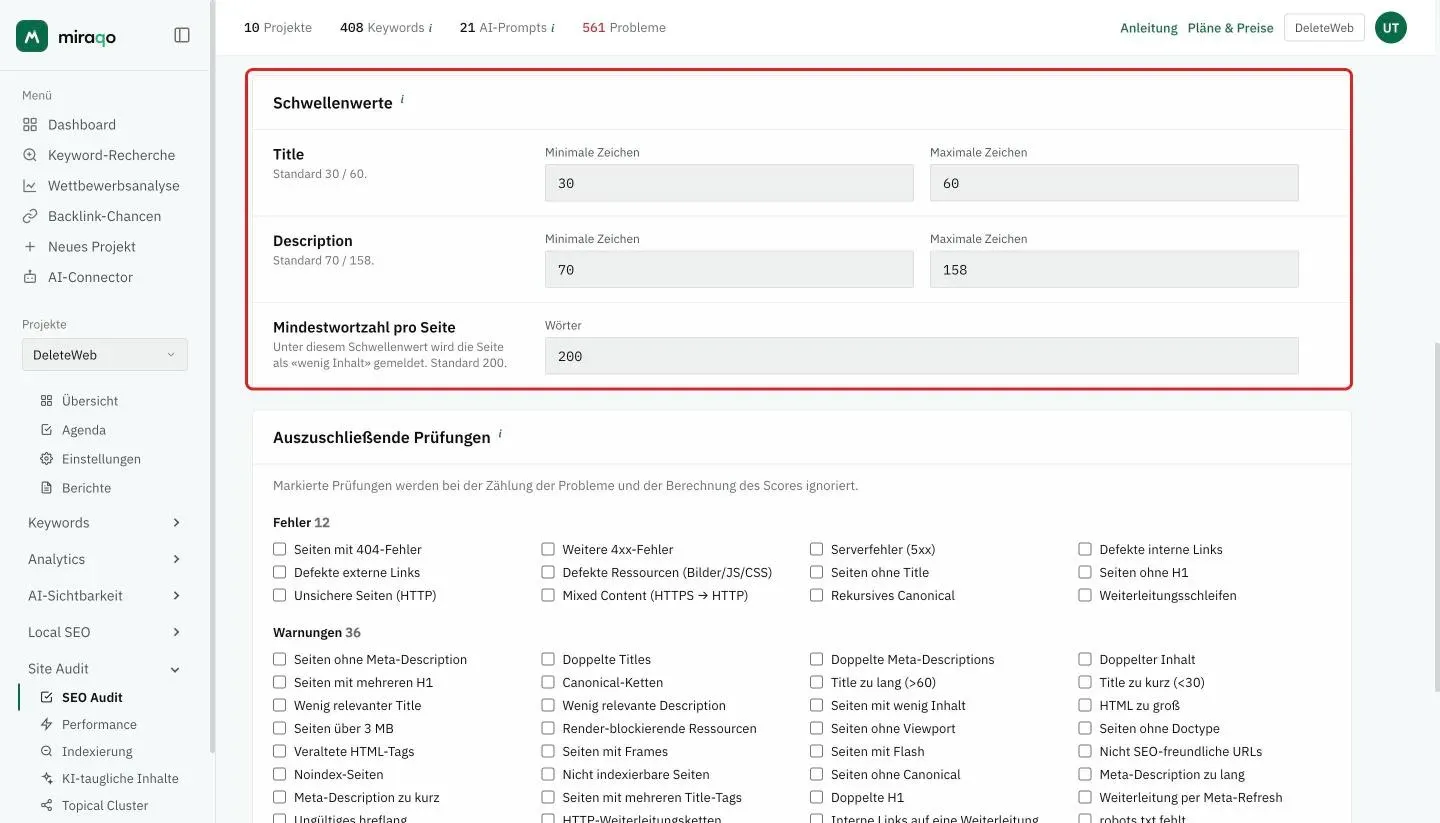Click the Übersicht grid icon

click(x=46, y=401)
